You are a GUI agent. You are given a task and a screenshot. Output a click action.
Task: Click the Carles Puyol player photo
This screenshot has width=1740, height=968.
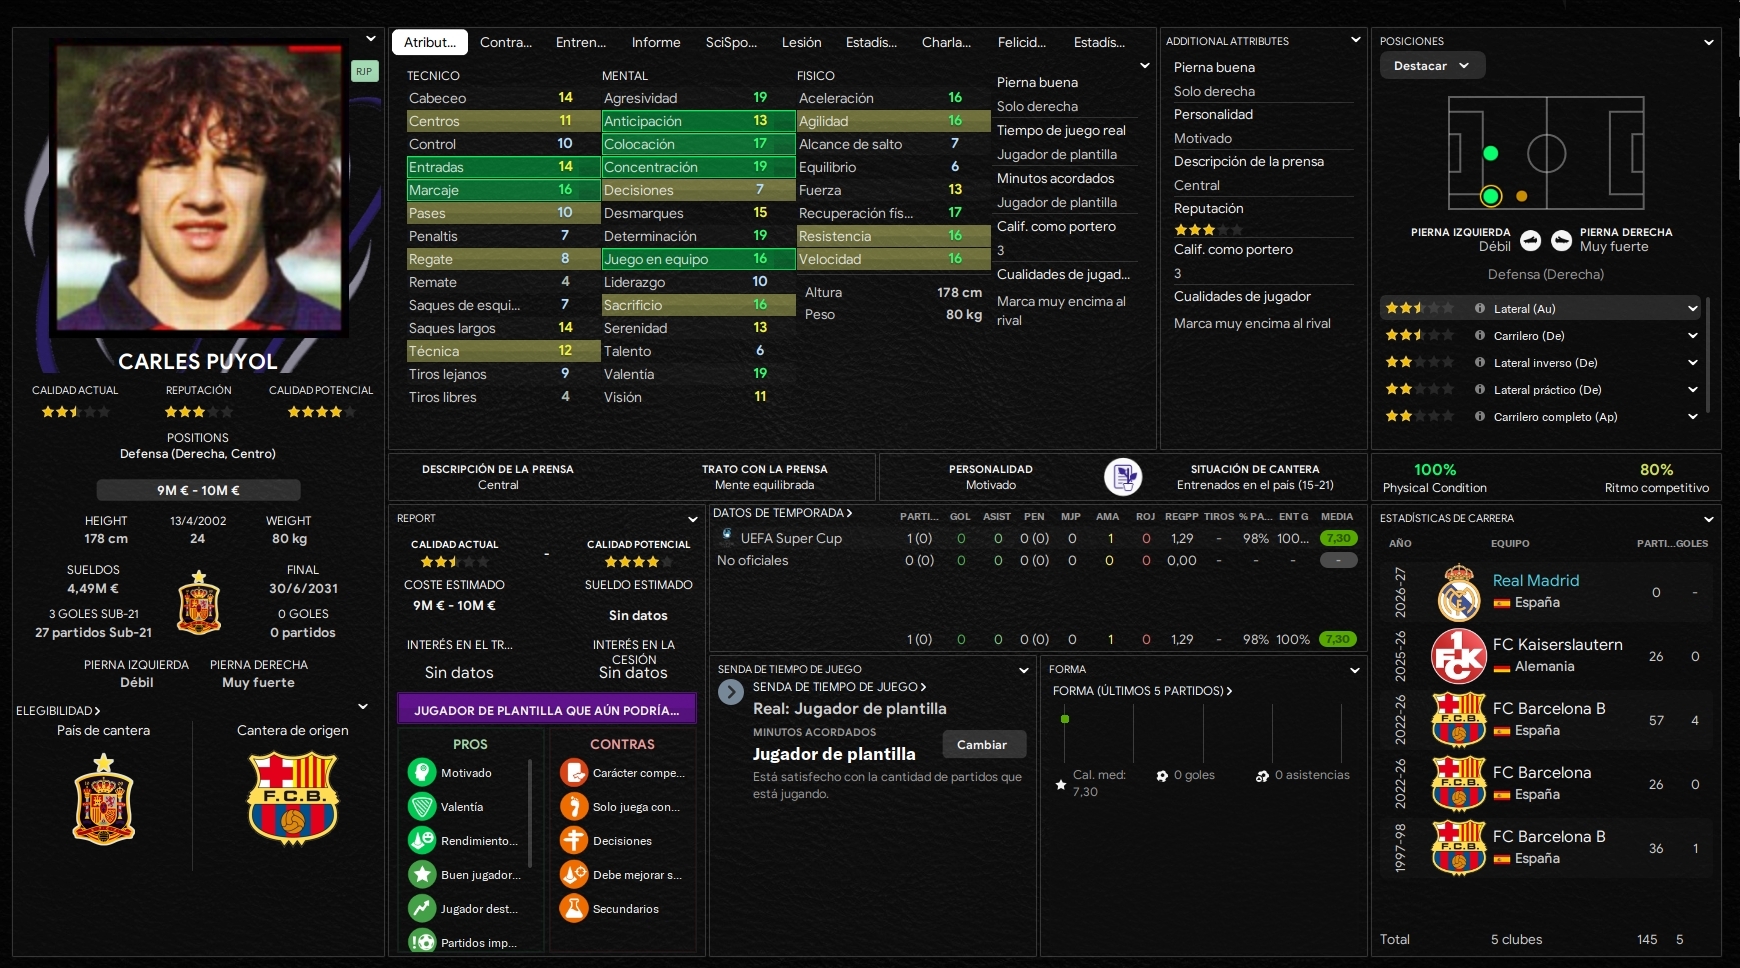pyautogui.click(x=198, y=187)
